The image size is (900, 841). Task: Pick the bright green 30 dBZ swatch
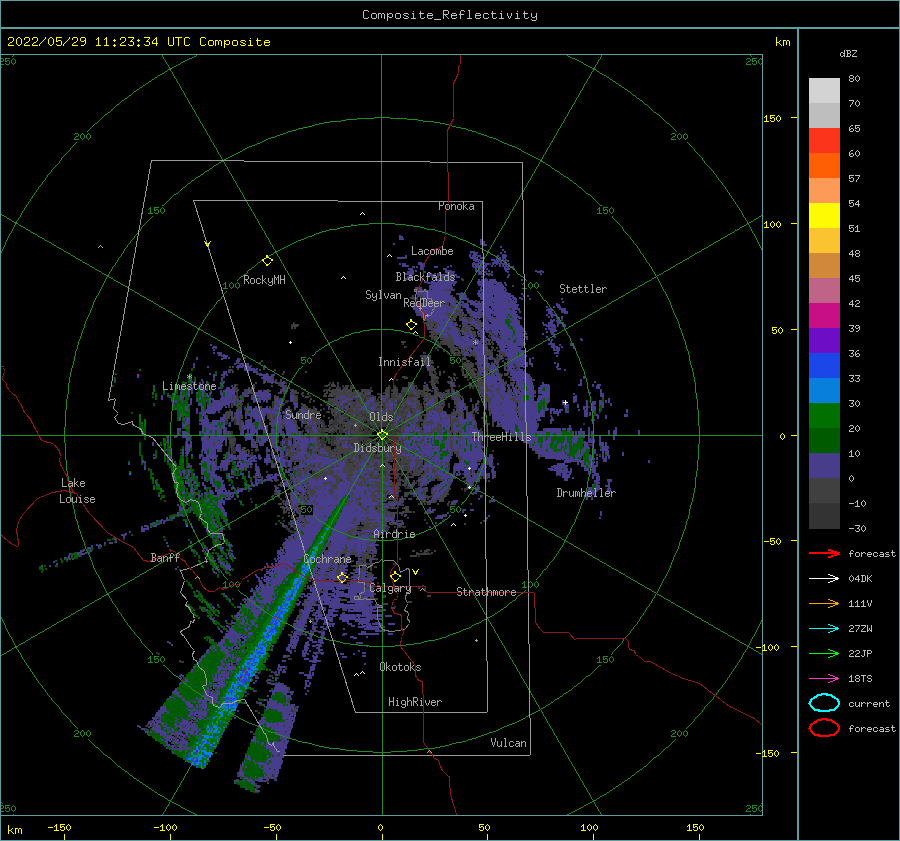tap(824, 415)
